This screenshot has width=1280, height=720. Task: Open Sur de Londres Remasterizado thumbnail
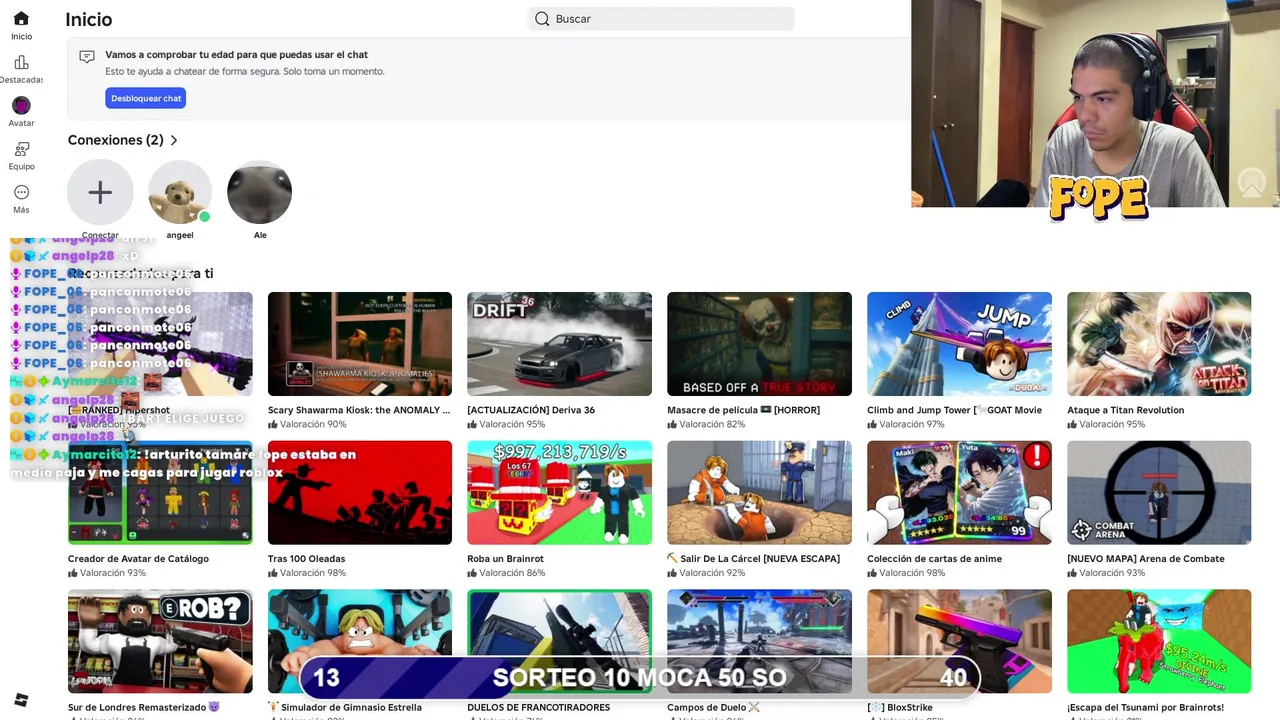pos(160,641)
